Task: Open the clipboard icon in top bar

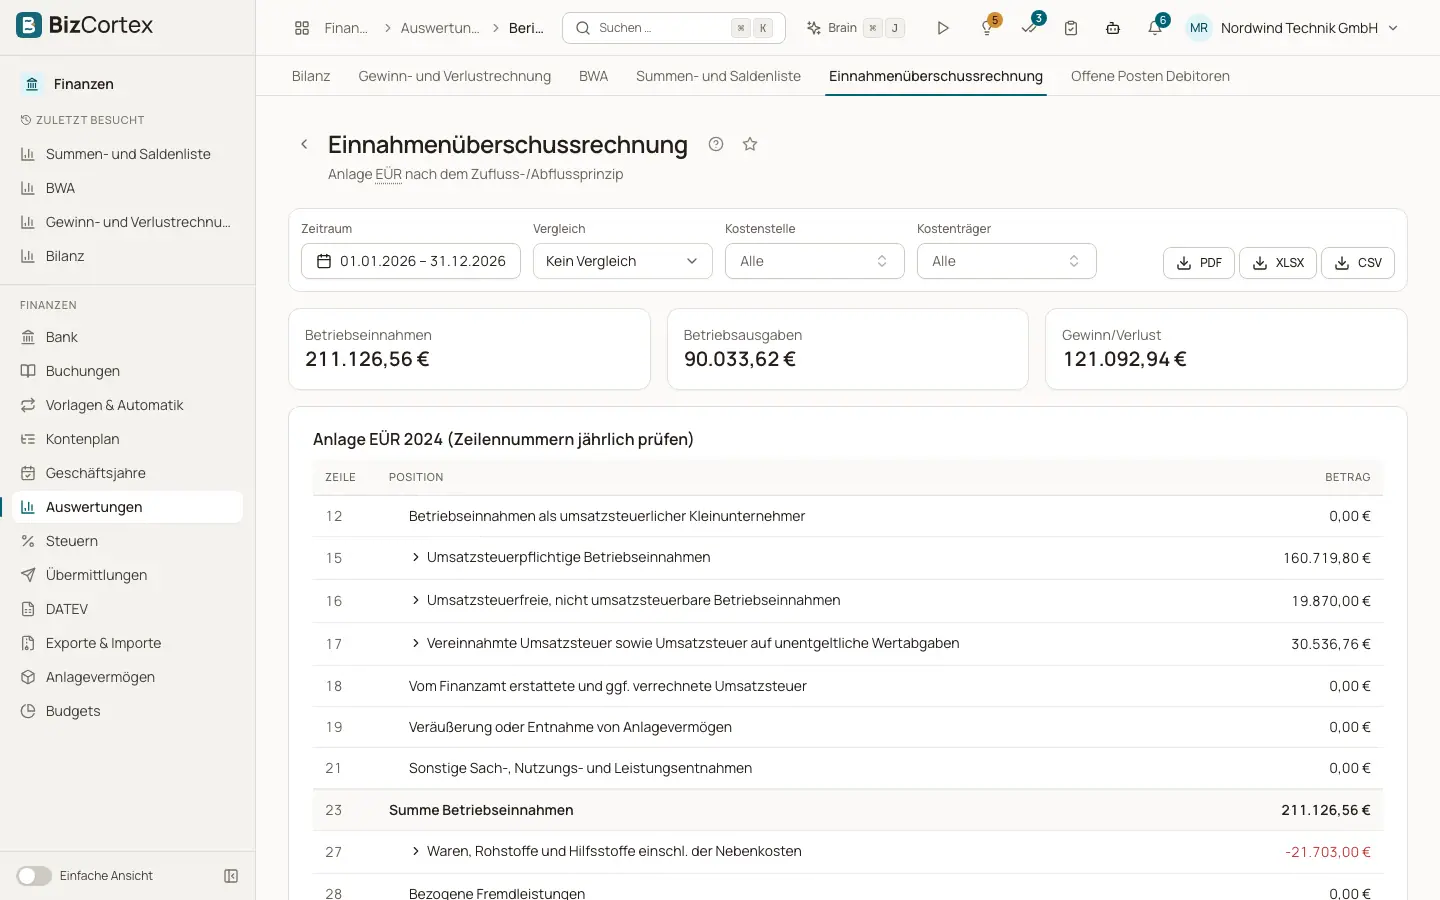Action: [x=1071, y=28]
